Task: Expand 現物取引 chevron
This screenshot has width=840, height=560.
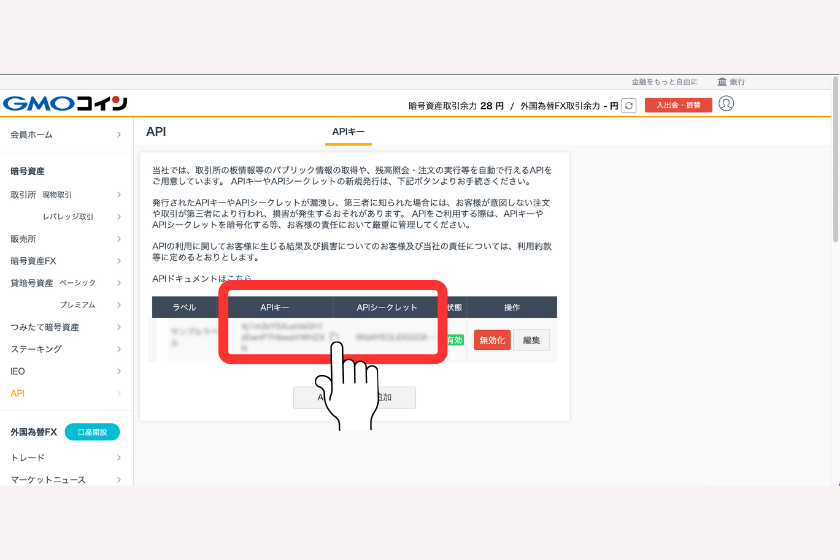Action: pos(119,194)
